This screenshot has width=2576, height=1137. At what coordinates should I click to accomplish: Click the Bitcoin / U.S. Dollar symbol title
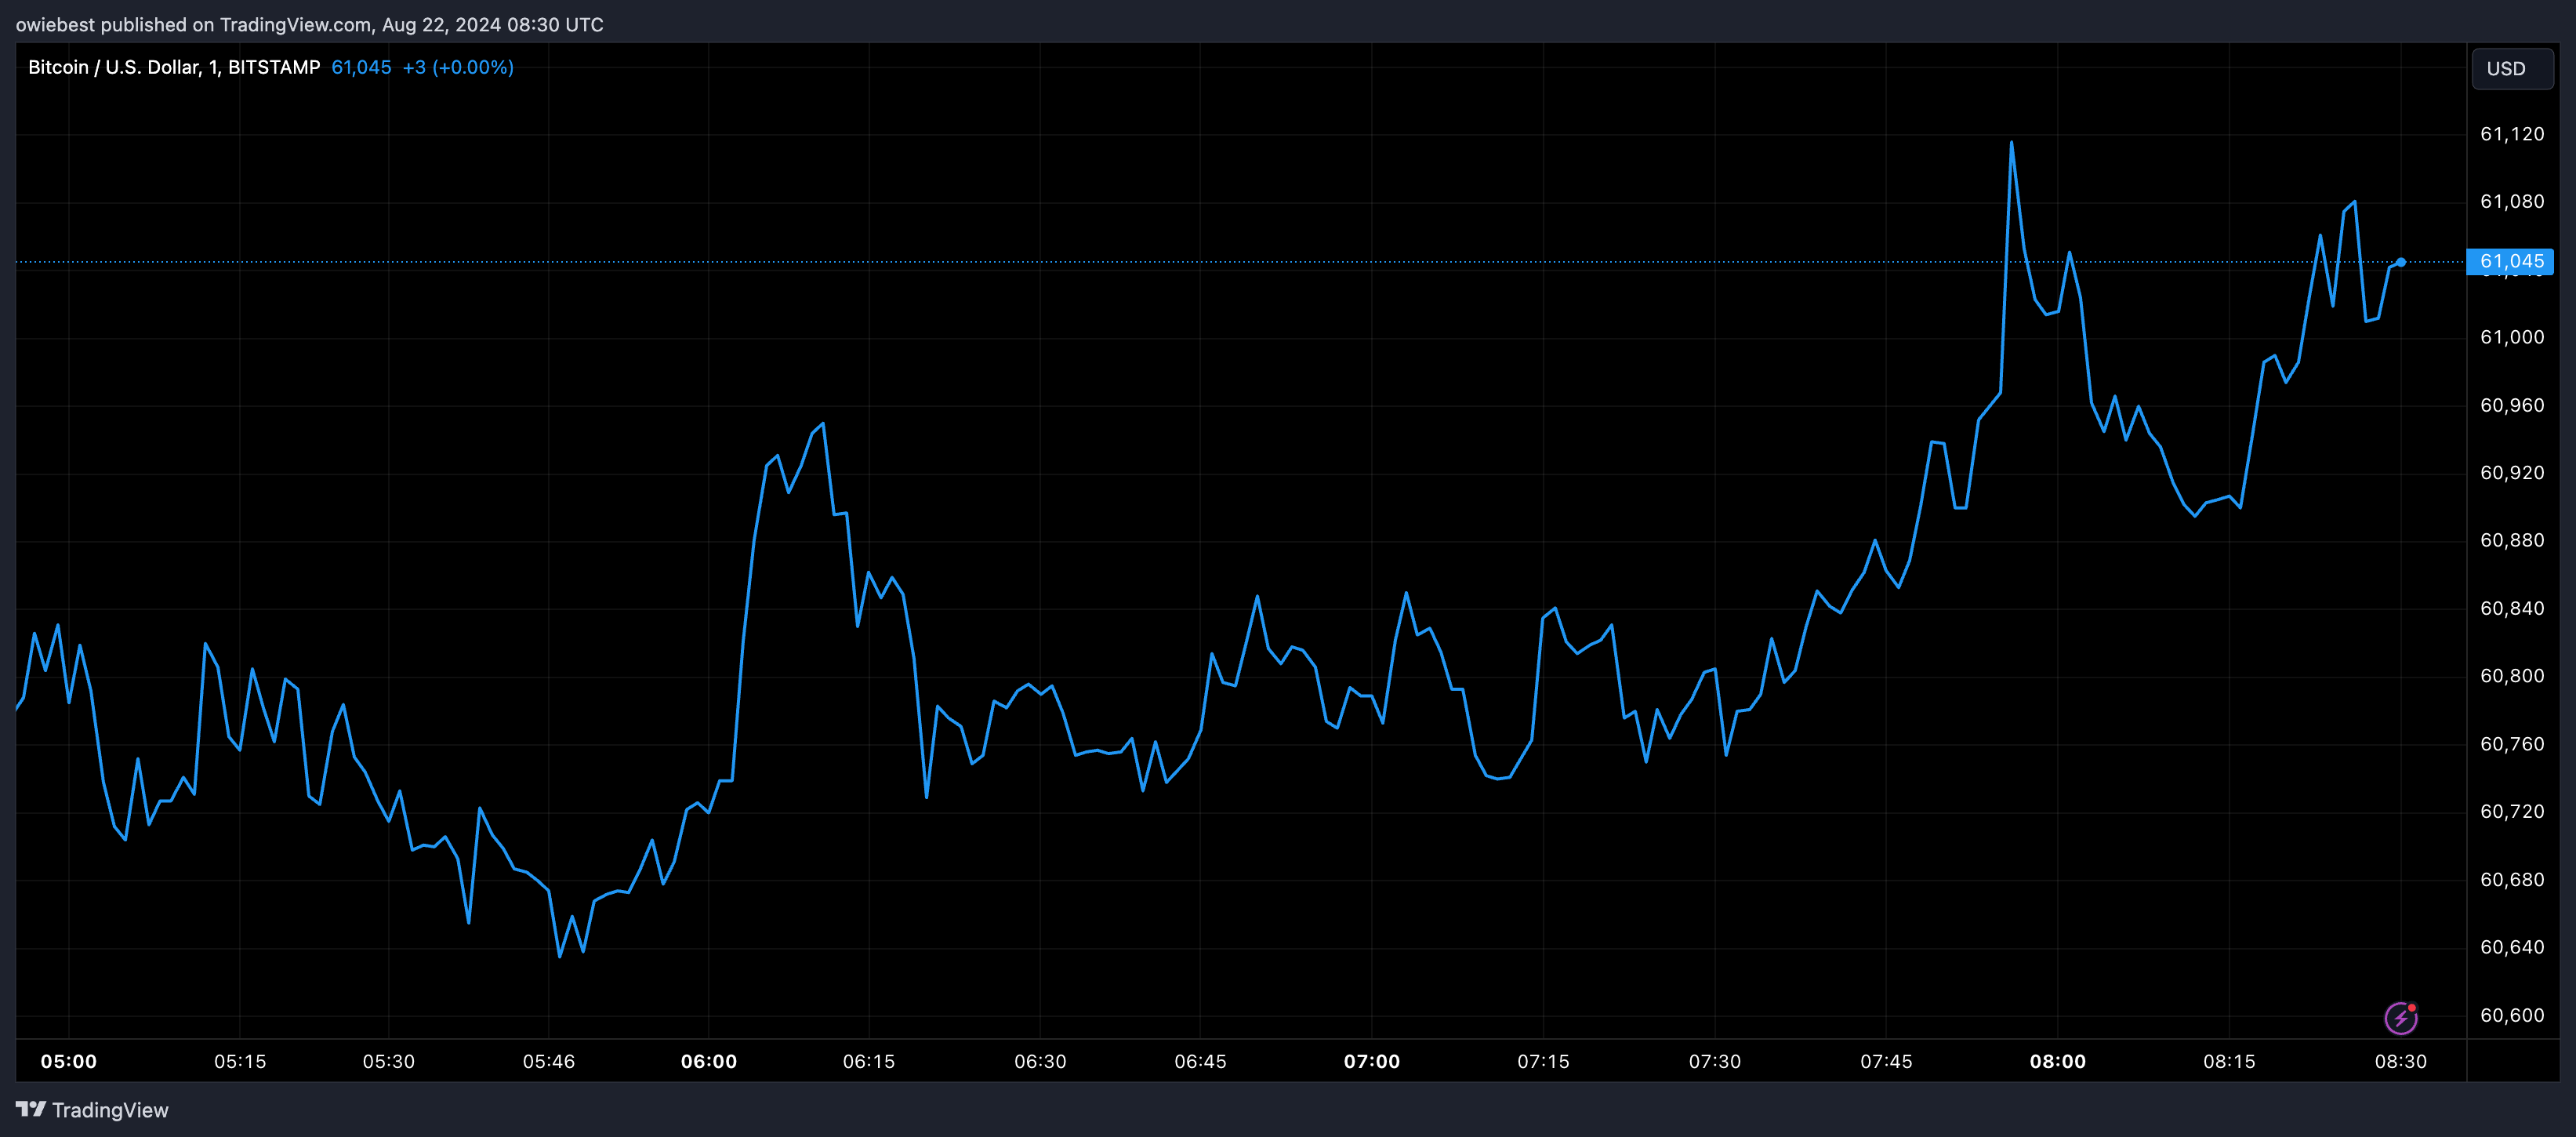[173, 67]
